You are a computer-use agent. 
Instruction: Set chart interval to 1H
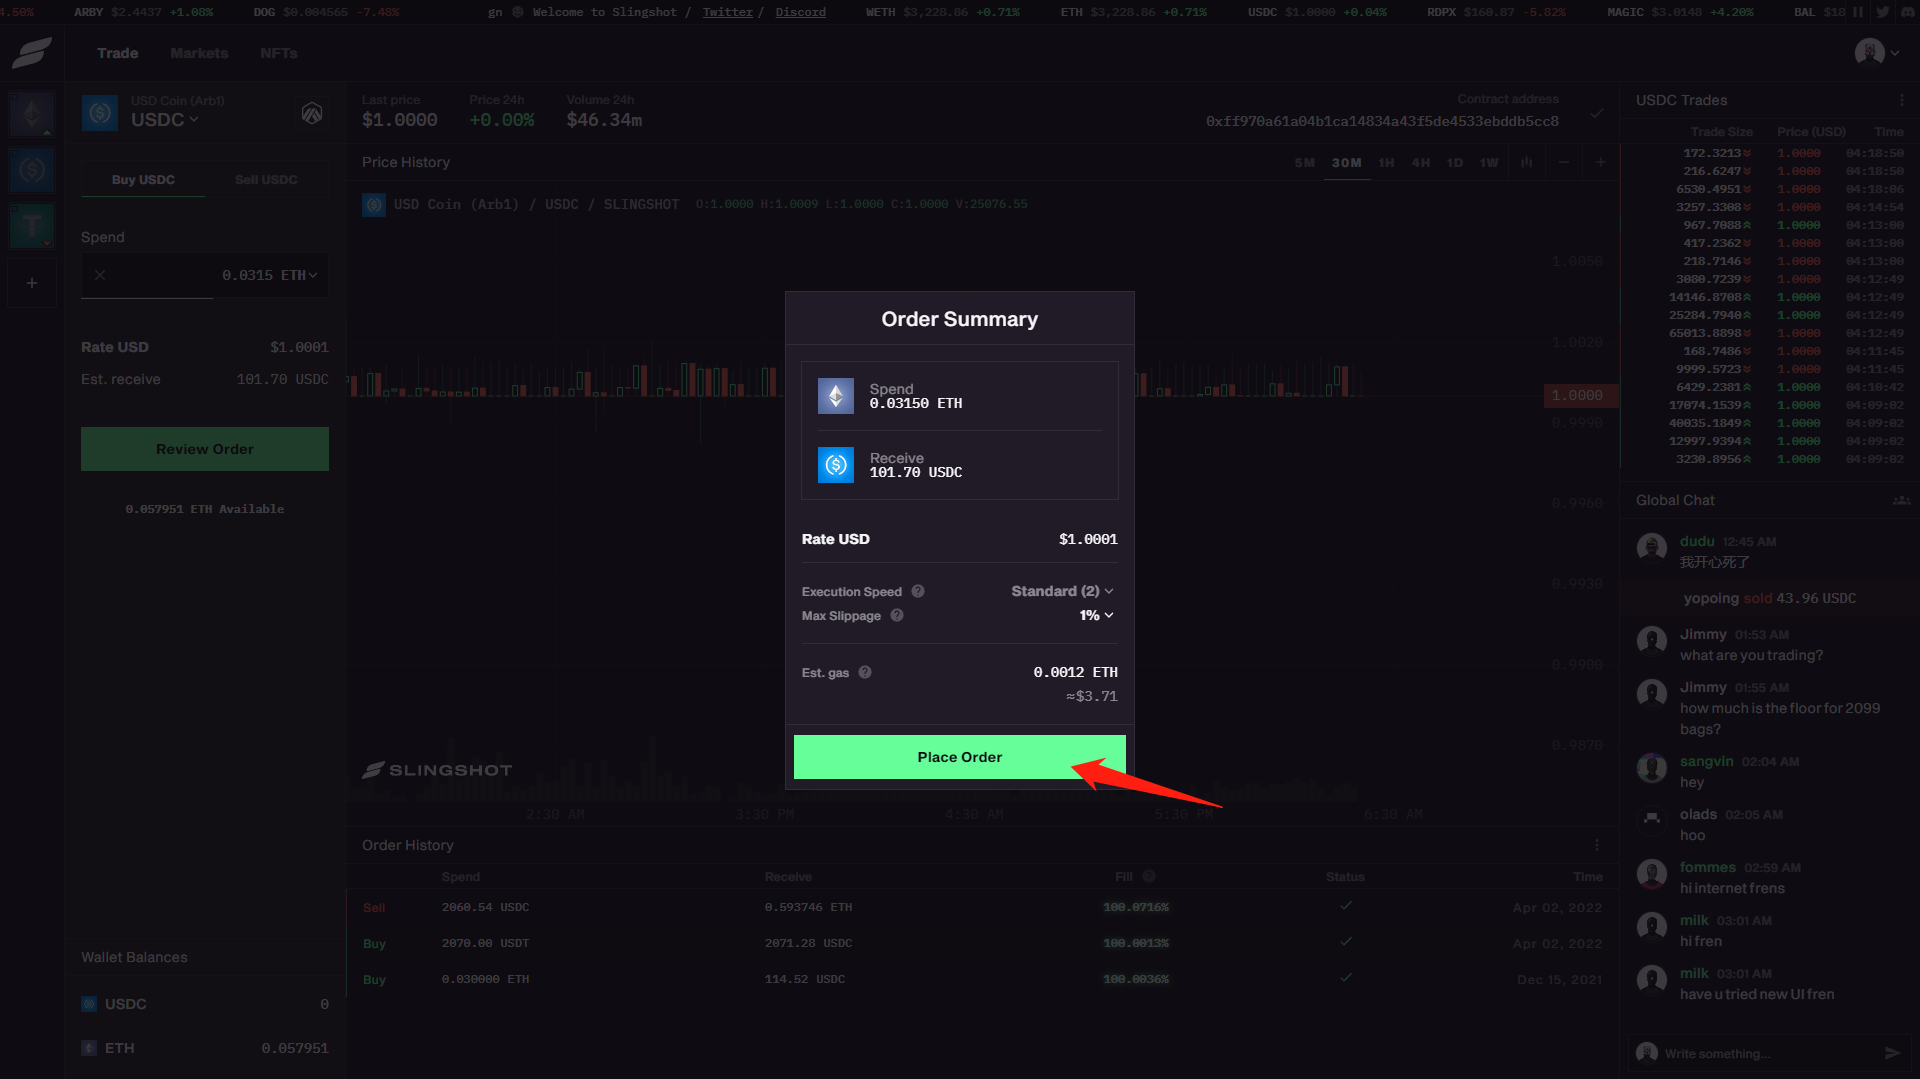coord(1386,162)
